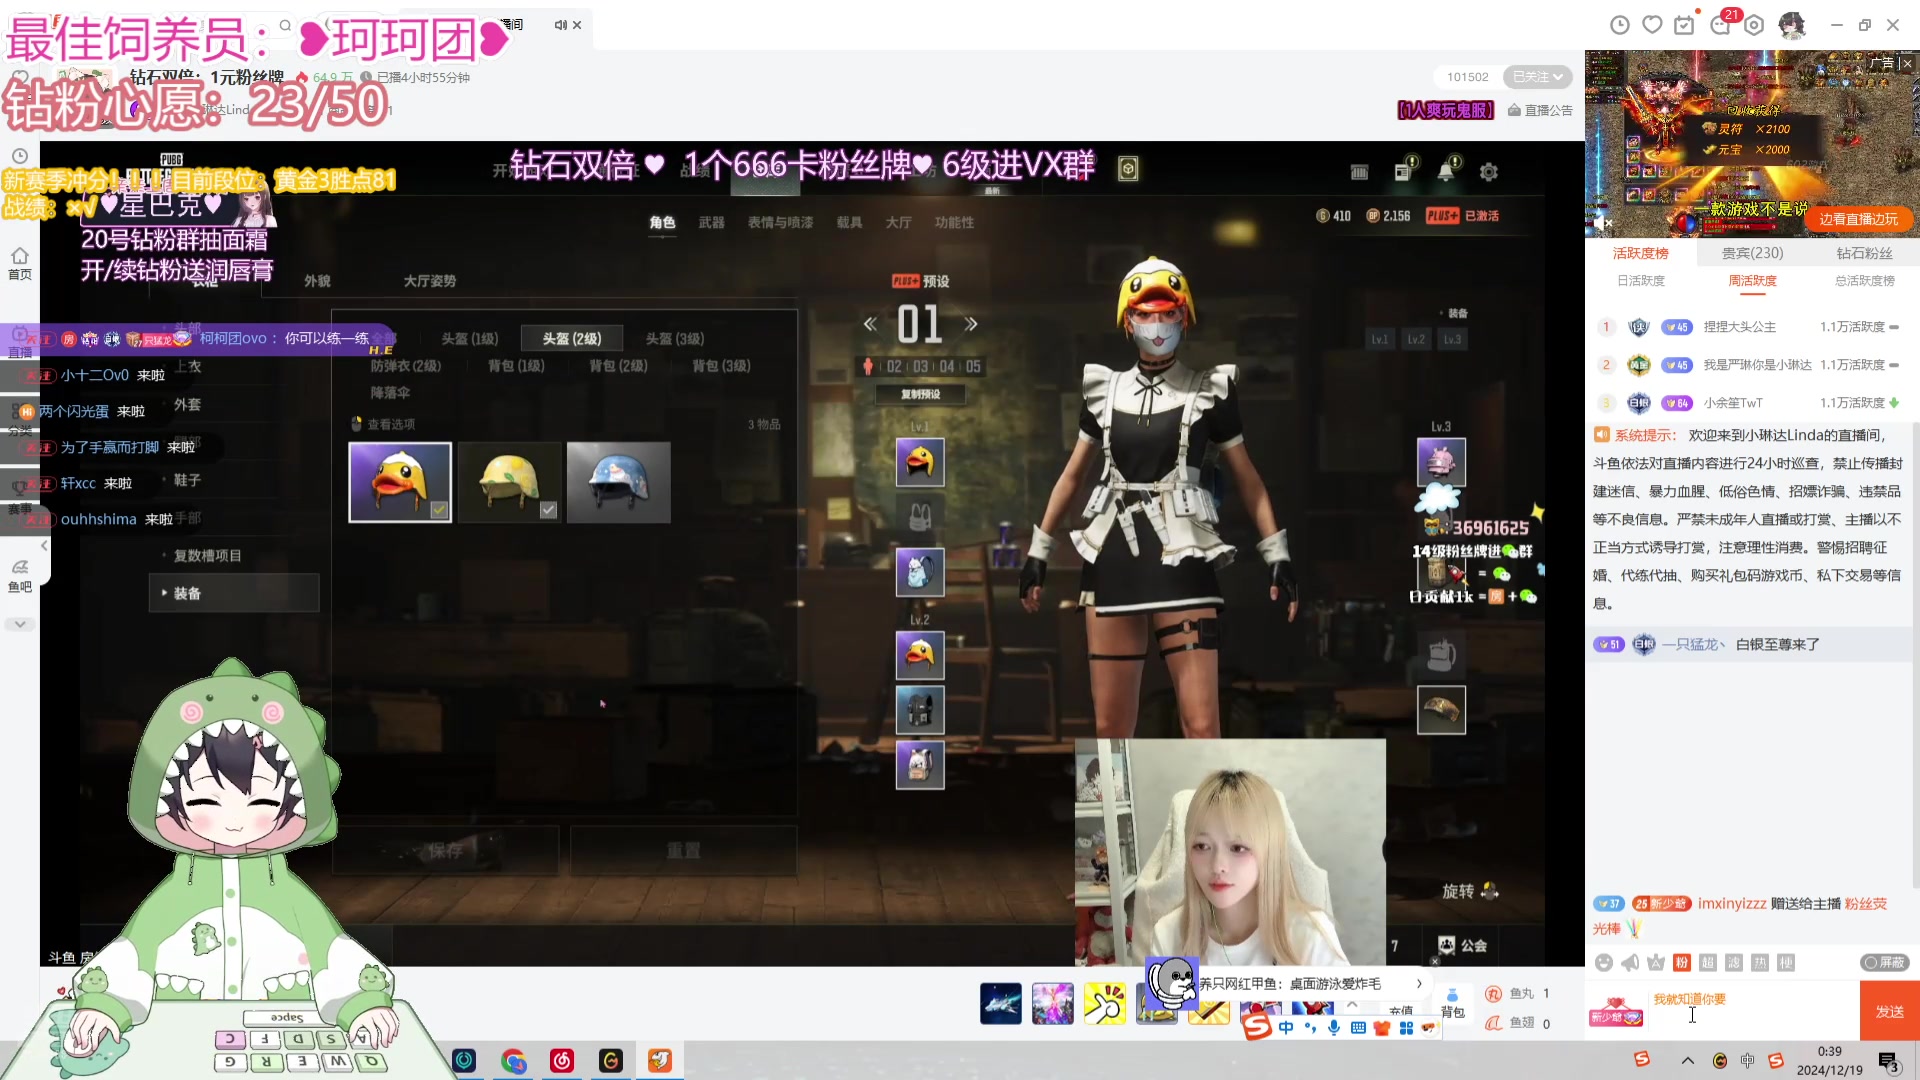Click the crown icon in chat toolbar
This screenshot has height=1080, width=1920.
pos(1656,962)
